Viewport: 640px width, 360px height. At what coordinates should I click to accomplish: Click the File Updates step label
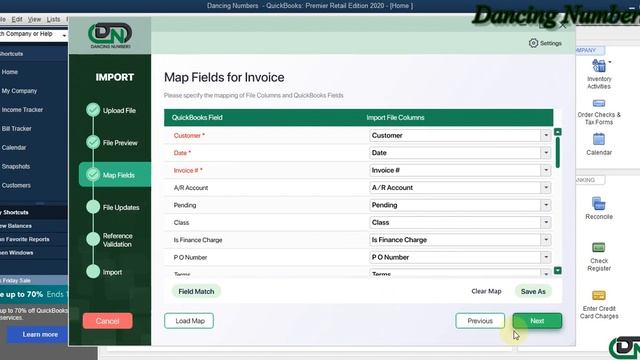[x=121, y=207]
